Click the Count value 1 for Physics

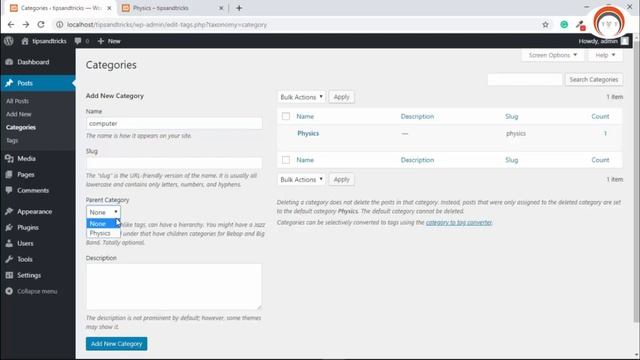click(605, 133)
